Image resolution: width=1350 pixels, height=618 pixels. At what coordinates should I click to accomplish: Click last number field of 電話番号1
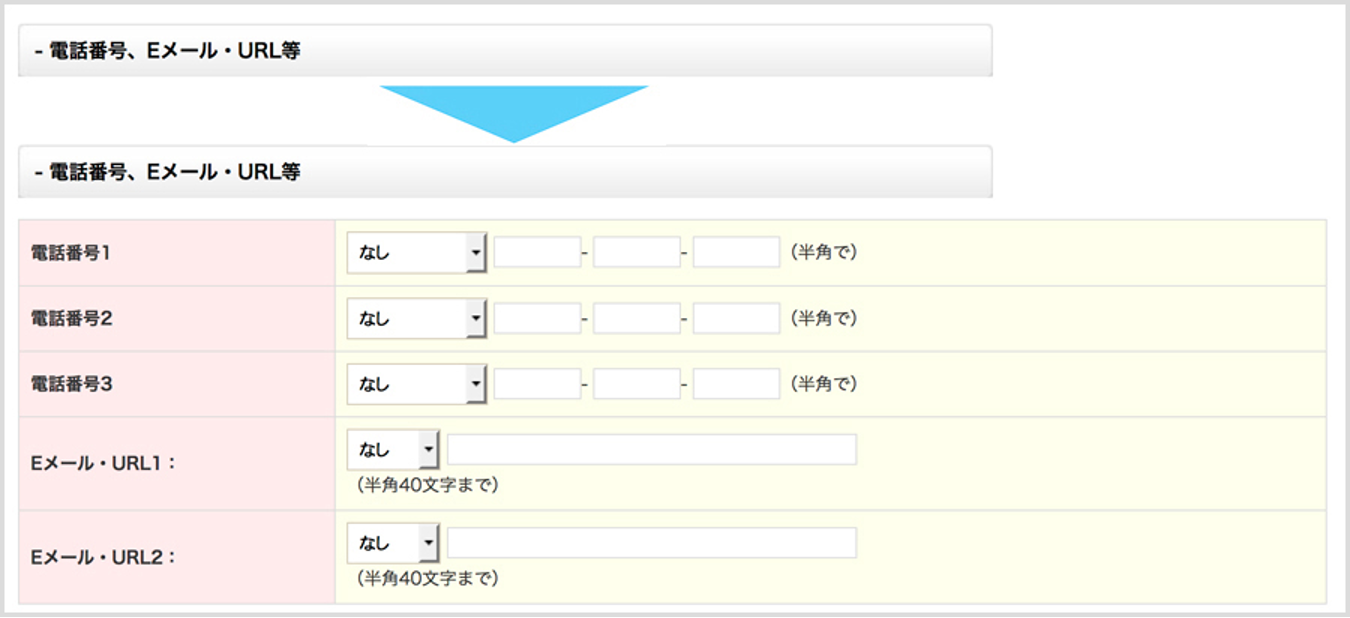point(736,253)
